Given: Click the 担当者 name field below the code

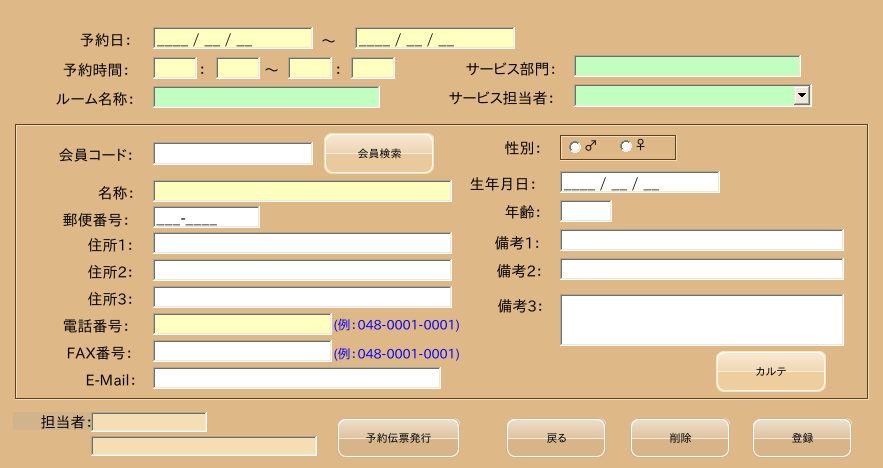Looking at the screenshot, I should (x=204, y=446).
